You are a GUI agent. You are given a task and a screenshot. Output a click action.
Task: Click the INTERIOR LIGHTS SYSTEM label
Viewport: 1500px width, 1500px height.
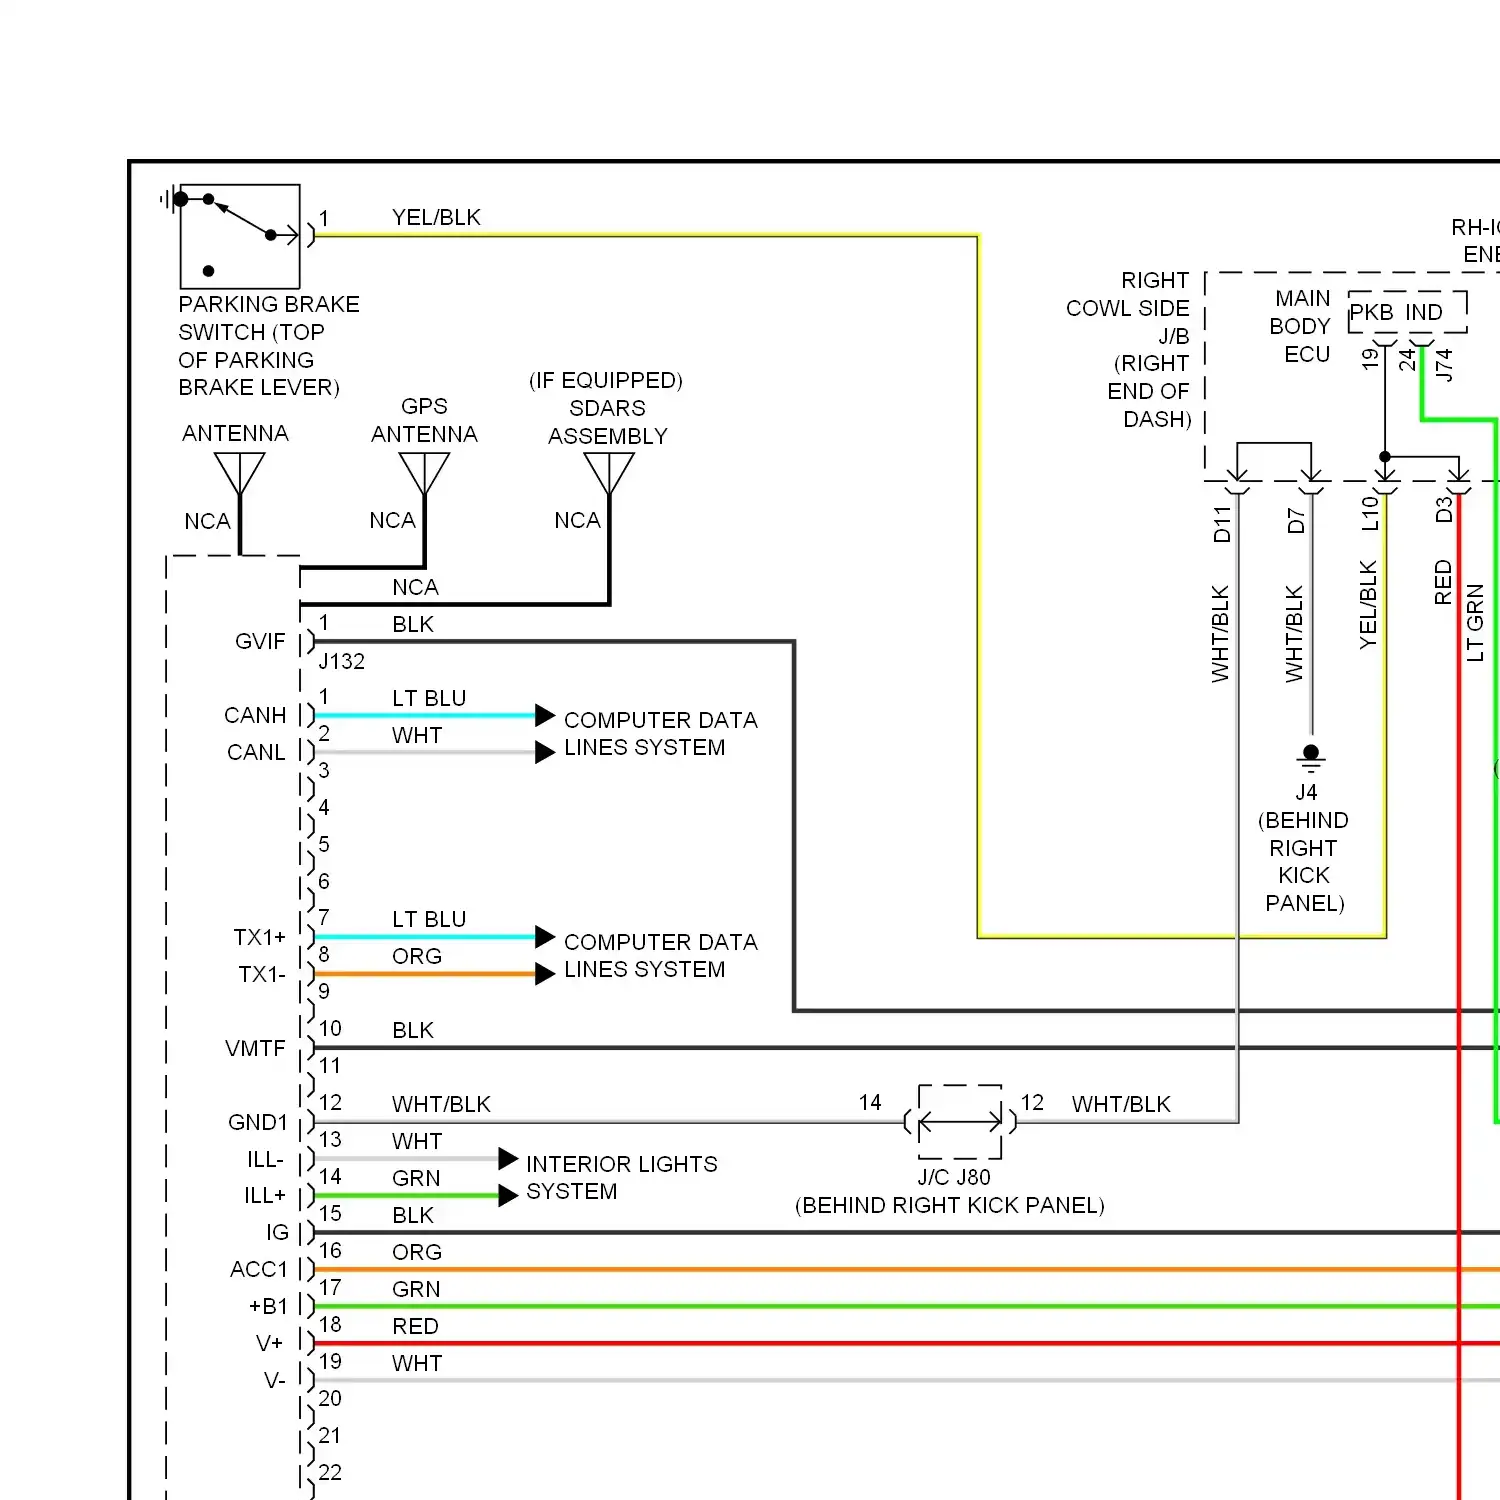621,1177
